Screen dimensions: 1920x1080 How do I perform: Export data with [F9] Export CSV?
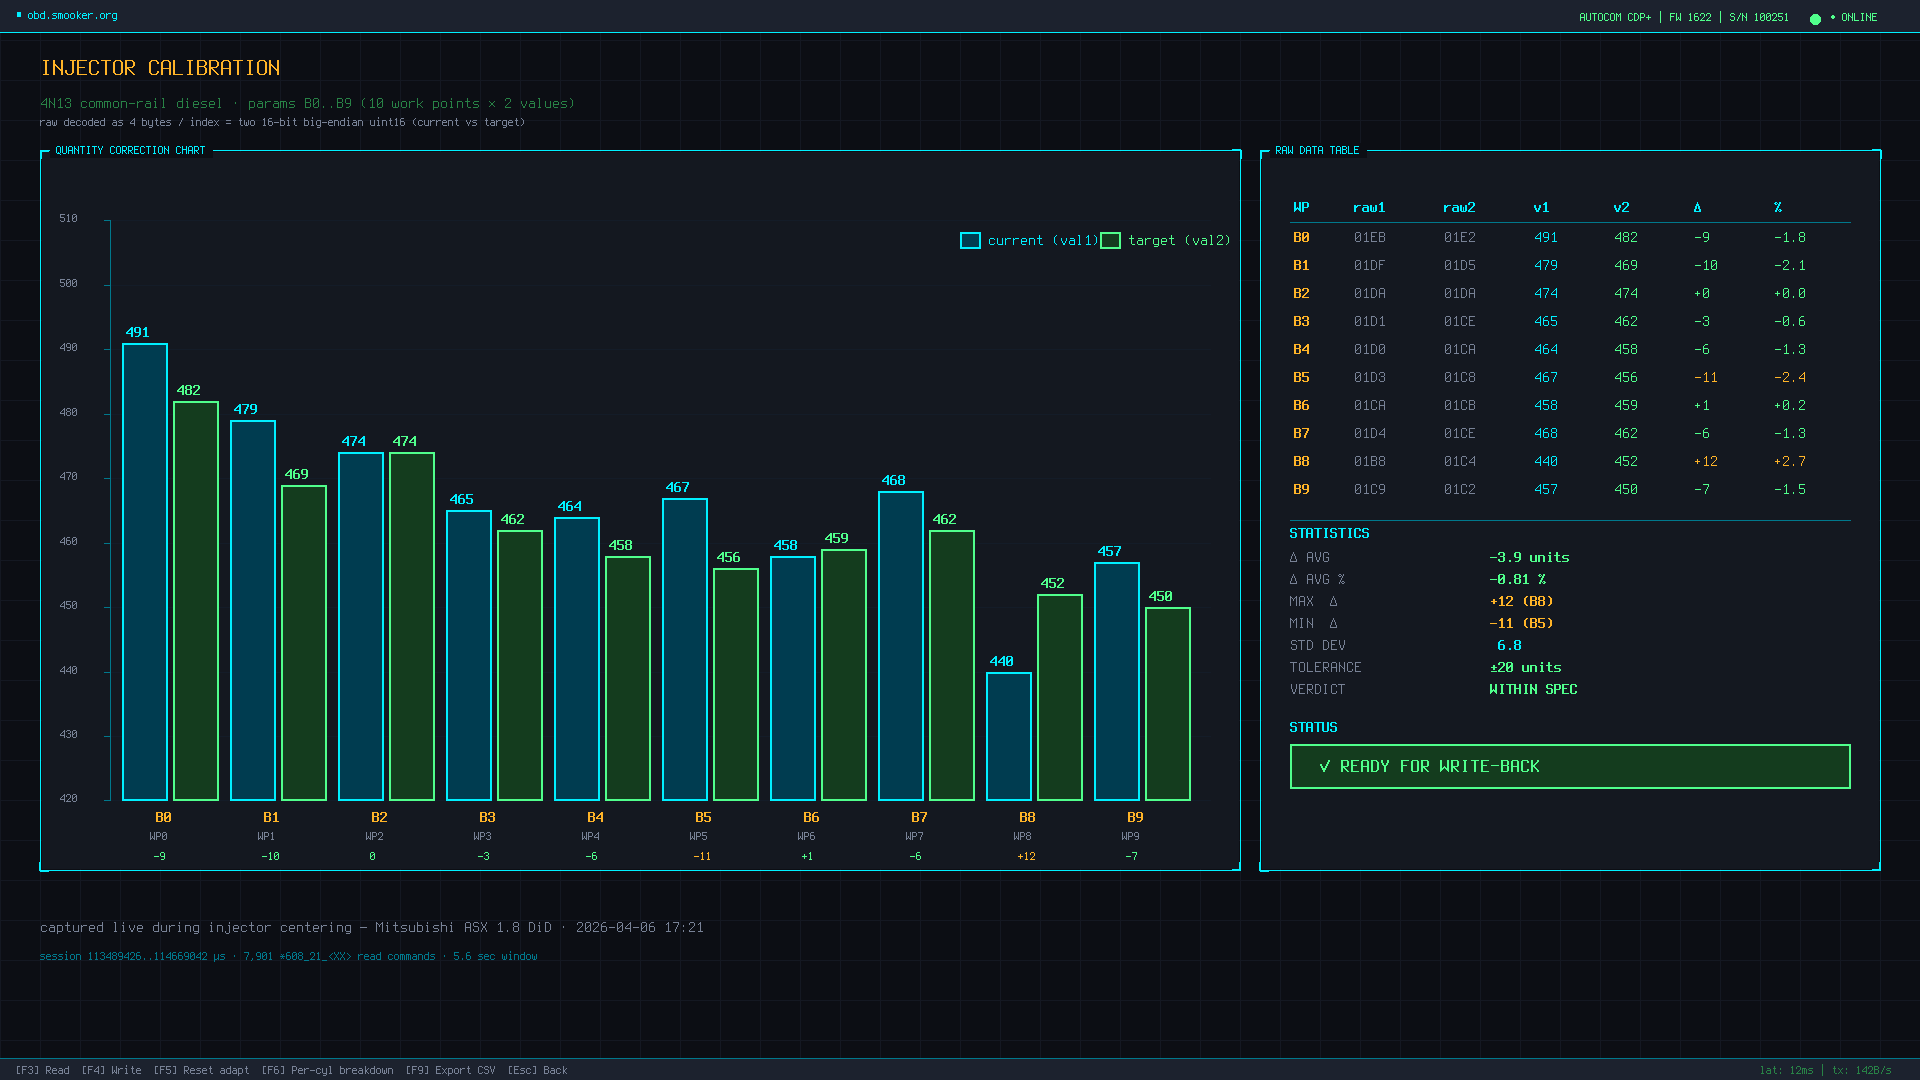point(450,1069)
